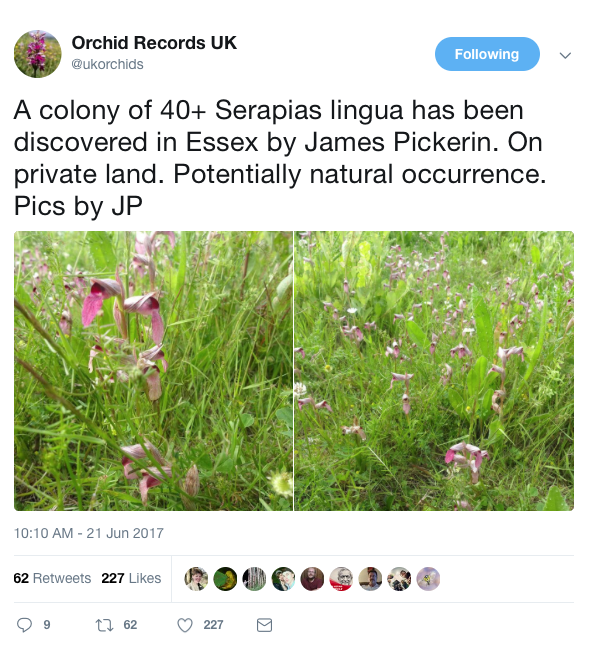Open the third liker avatar with trees
The image size is (599, 662).
[254, 578]
